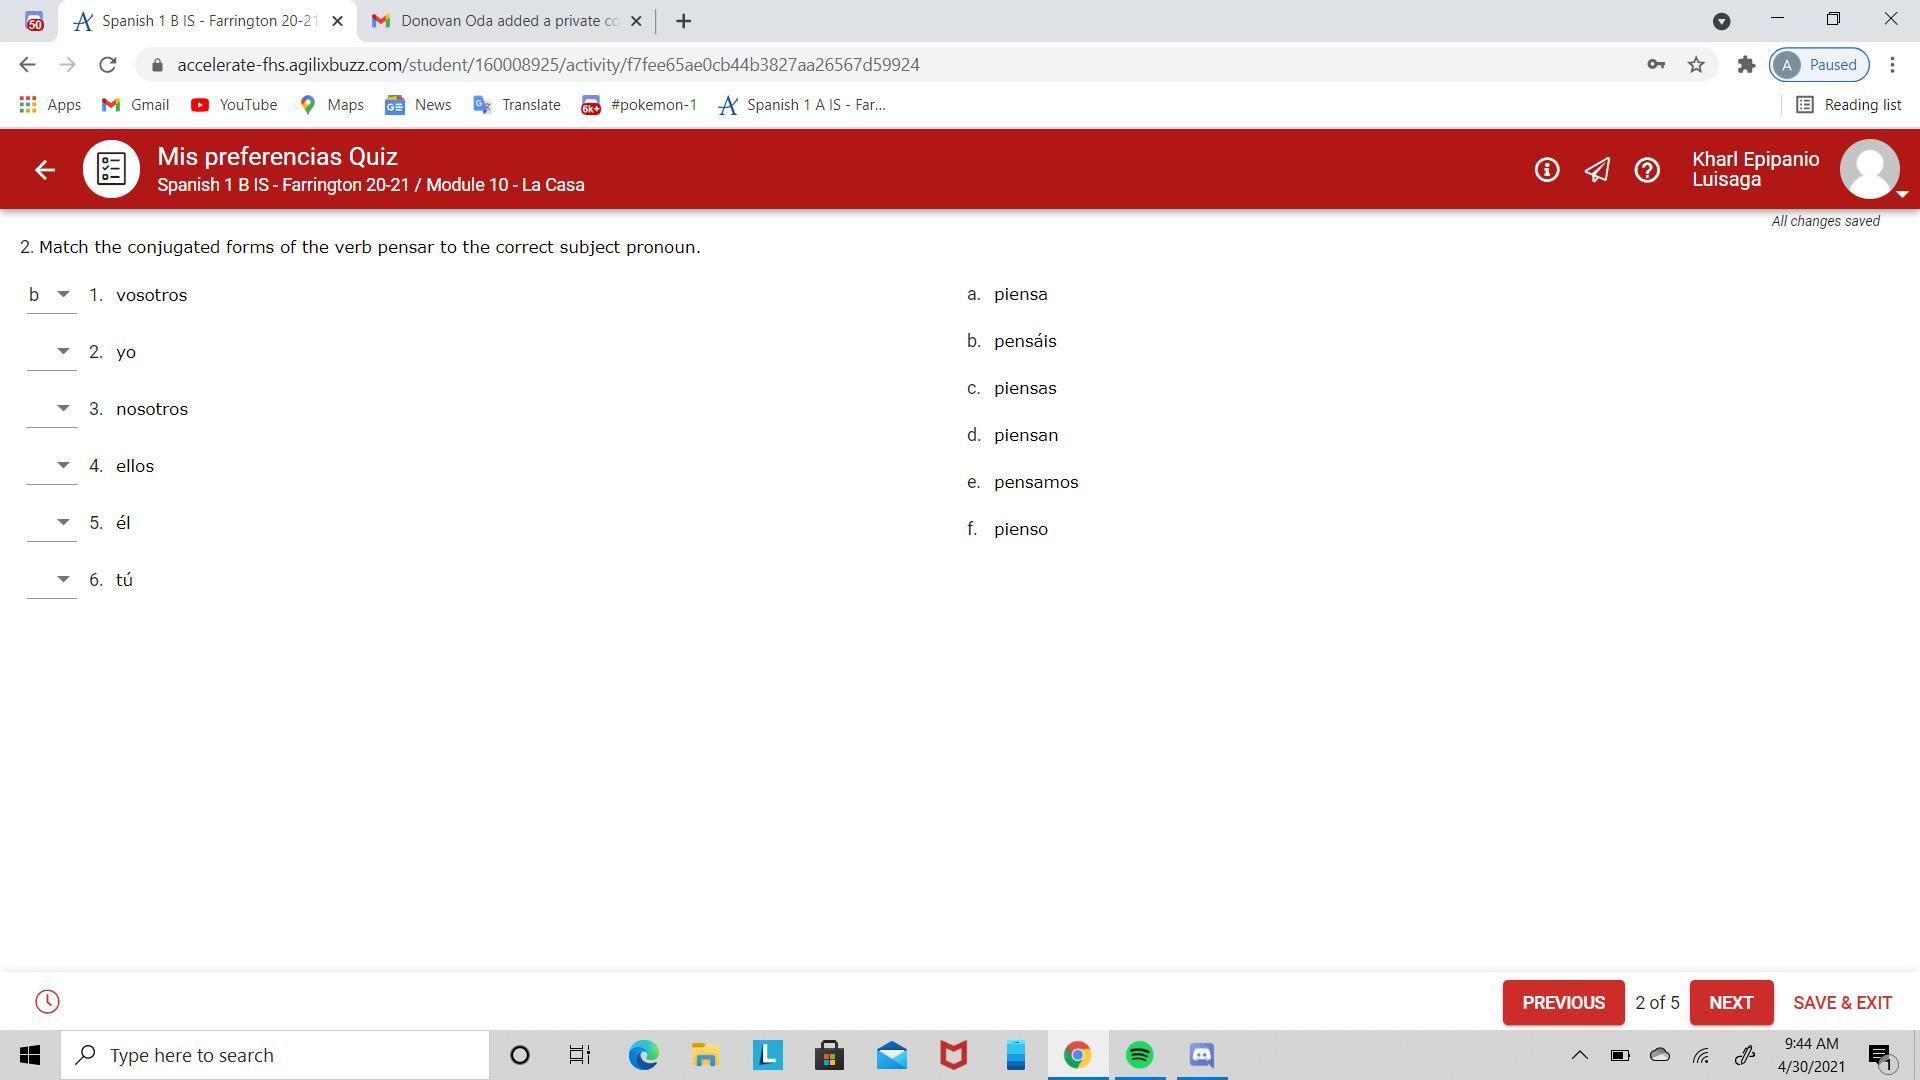Open the answer dropdown for ellos
The height and width of the screenshot is (1080, 1920).
tap(52, 466)
